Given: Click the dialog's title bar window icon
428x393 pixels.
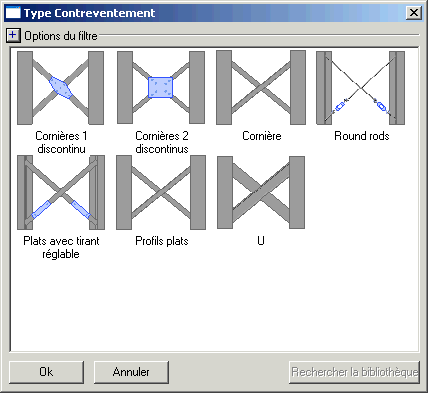Looking at the screenshot, I should coord(13,13).
